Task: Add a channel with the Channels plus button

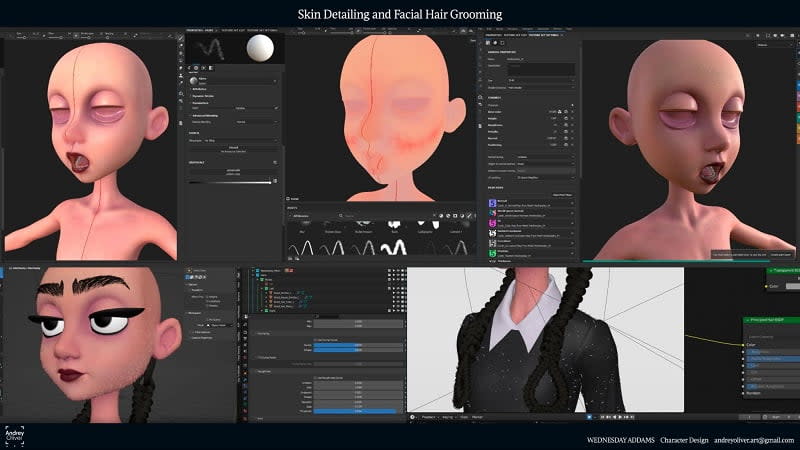Action: [572, 105]
